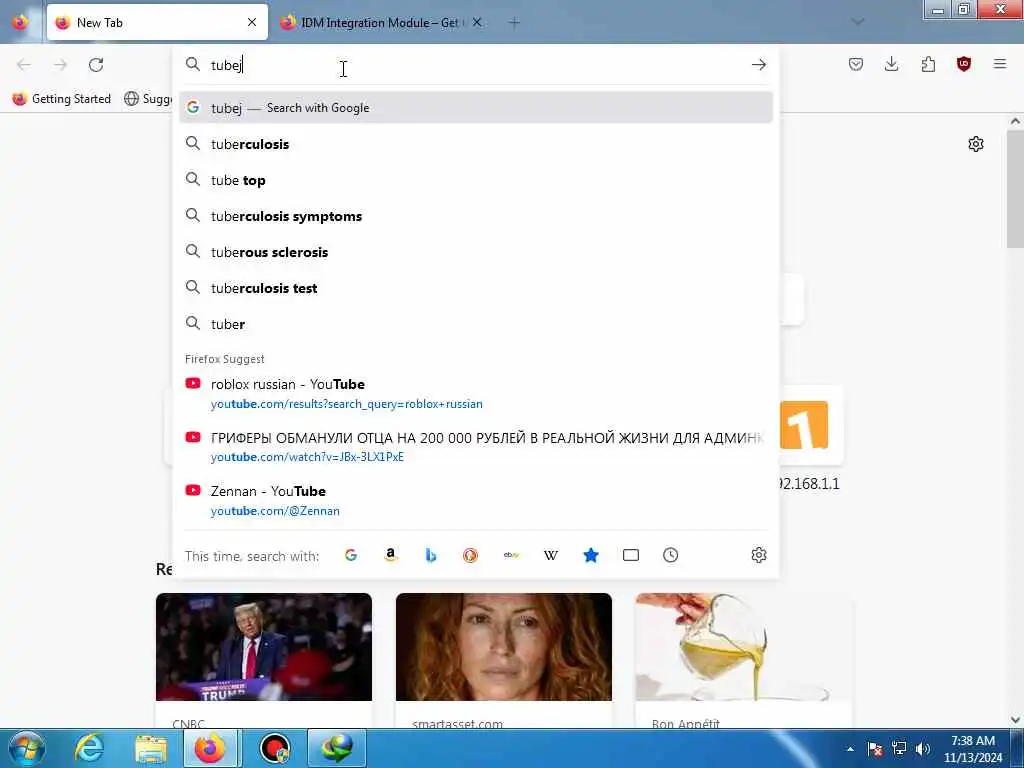Open the uBlock Origin shield icon

(964, 64)
